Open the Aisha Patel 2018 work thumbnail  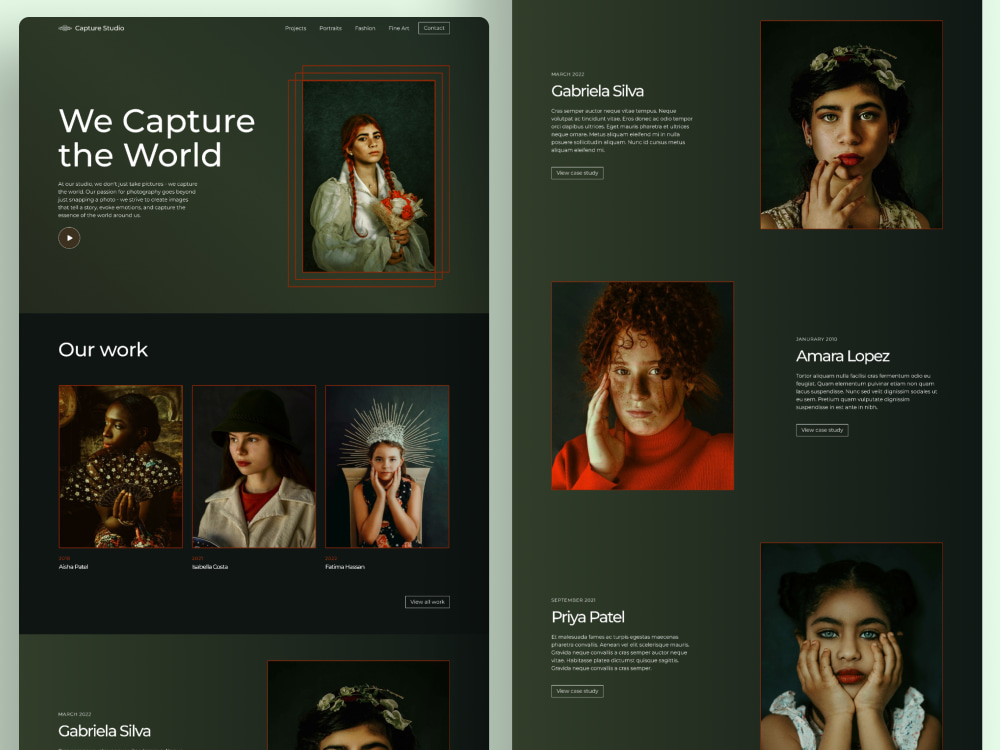tap(120, 466)
